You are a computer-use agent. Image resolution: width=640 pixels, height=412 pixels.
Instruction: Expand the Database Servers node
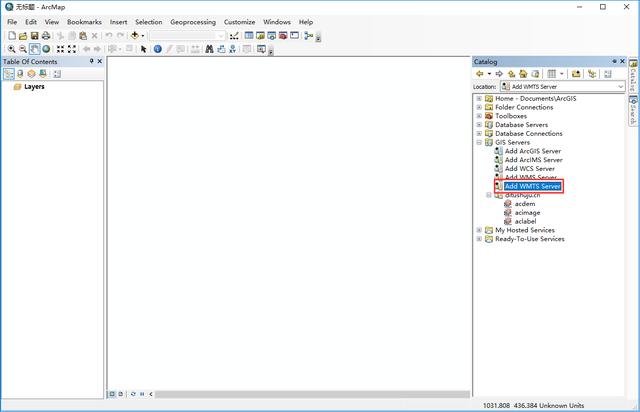(x=479, y=125)
